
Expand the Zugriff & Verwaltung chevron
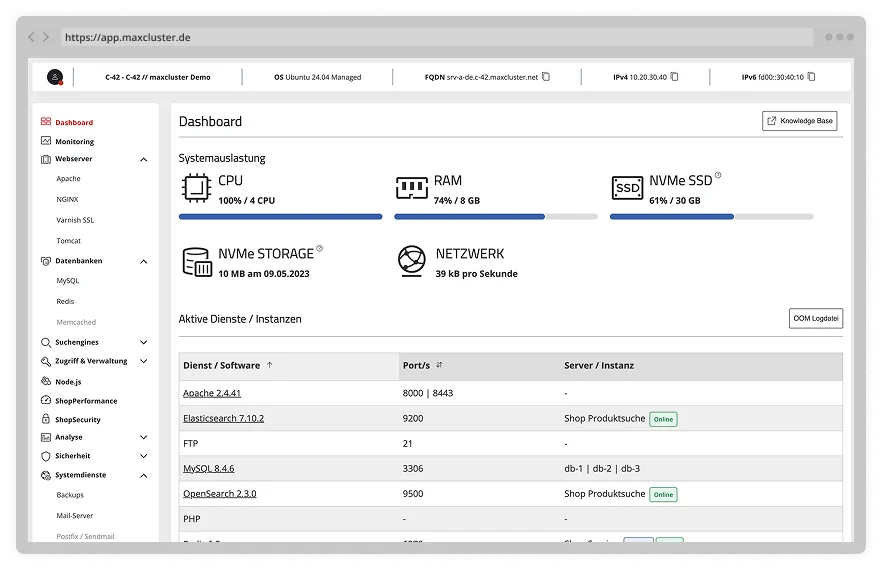[143, 361]
